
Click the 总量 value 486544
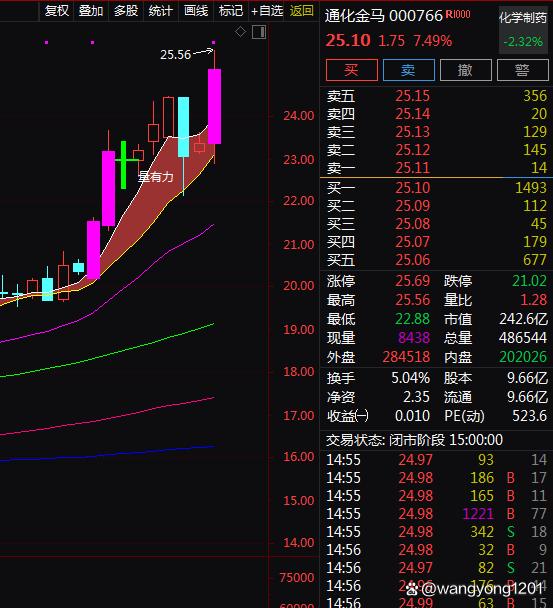[x=523, y=338]
